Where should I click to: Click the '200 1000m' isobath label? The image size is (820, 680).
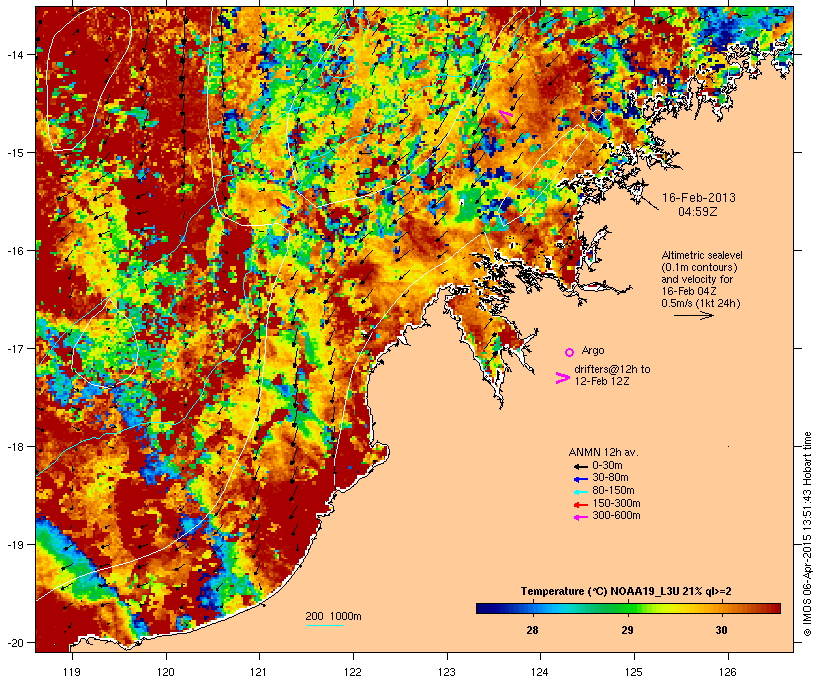point(333,616)
